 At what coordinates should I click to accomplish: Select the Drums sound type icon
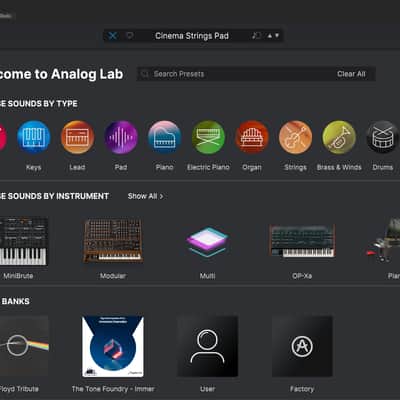[383, 137]
